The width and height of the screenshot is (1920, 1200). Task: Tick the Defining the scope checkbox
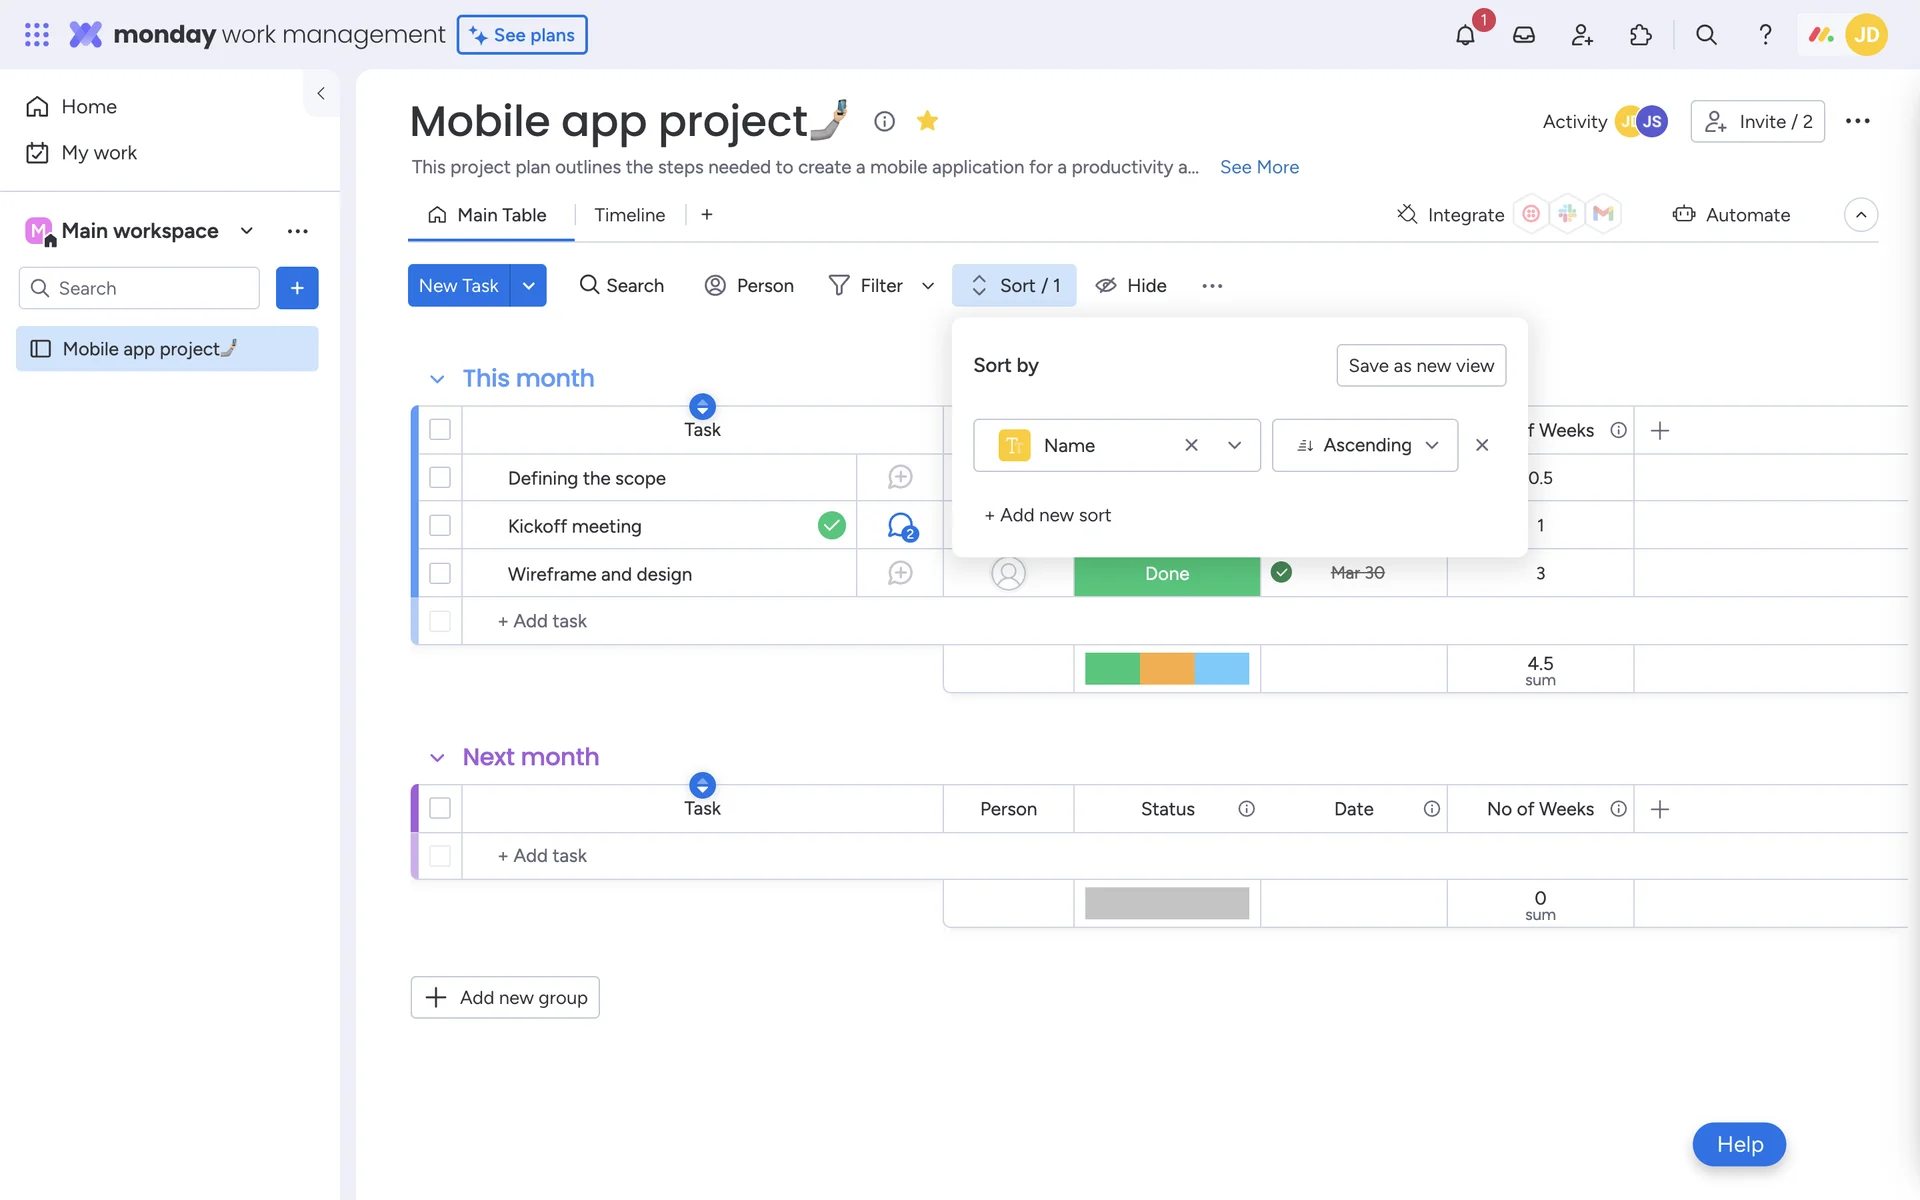tap(440, 478)
